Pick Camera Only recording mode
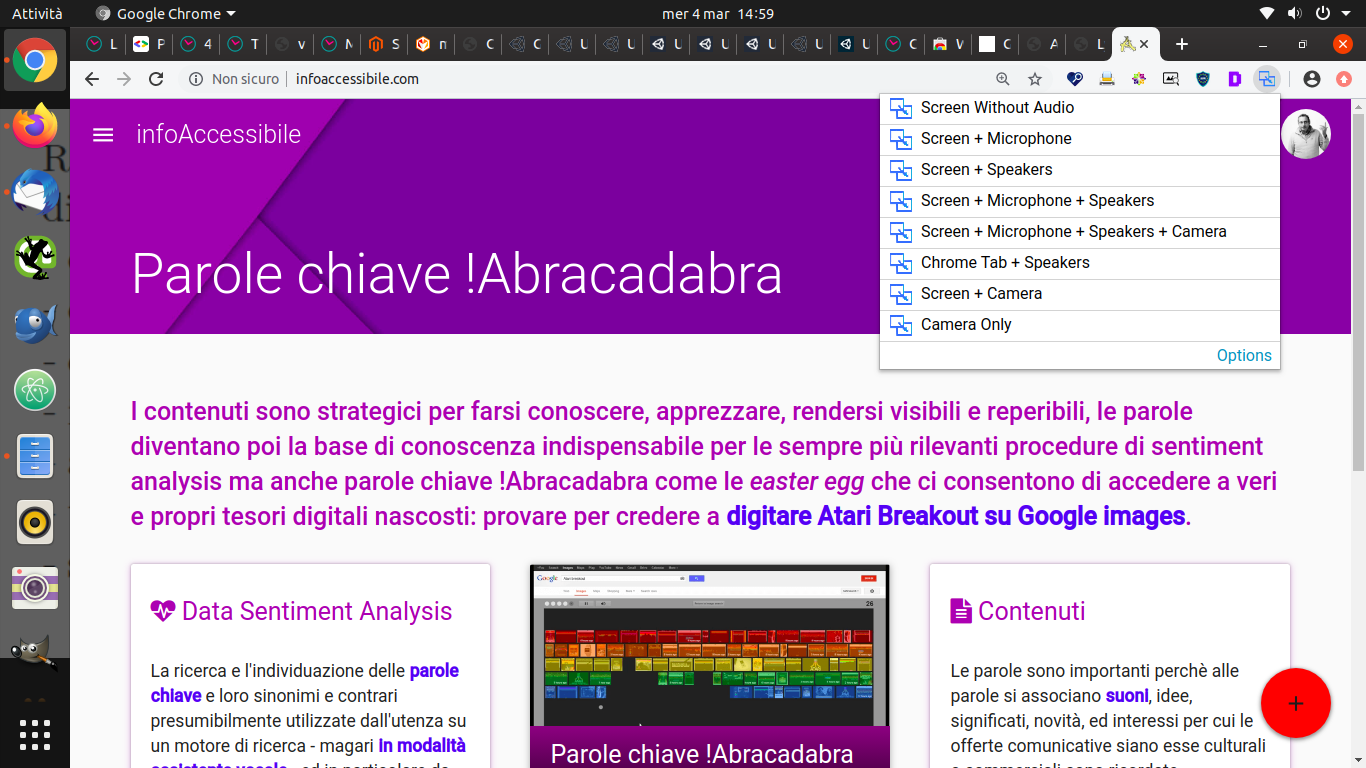This screenshot has width=1366, height=768. (965, 325)
